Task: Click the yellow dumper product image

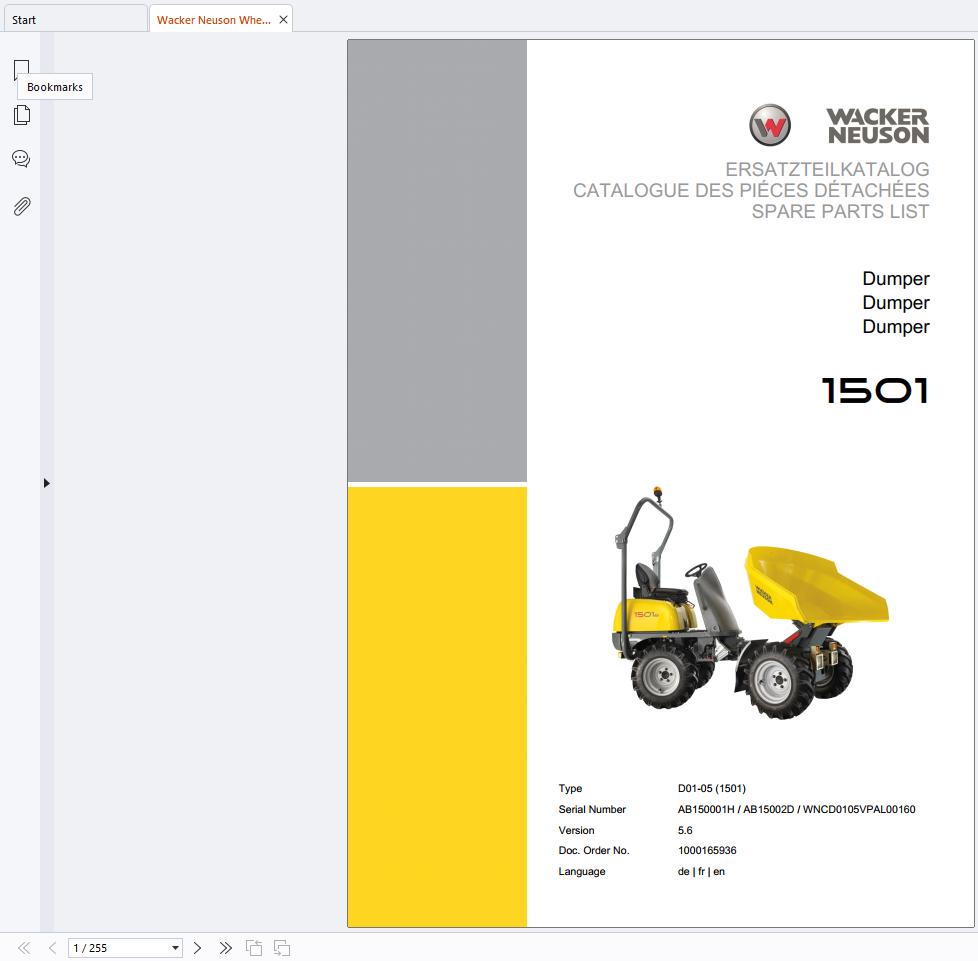Action: [750, 604]
